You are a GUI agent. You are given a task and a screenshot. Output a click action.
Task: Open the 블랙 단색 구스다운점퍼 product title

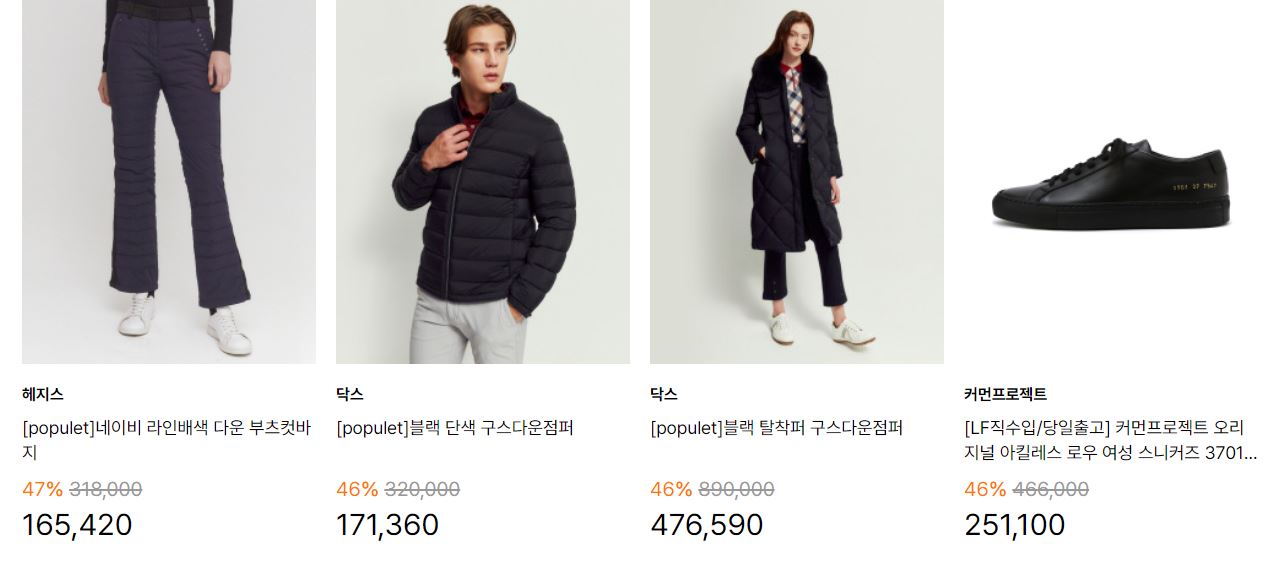[455, 428]
